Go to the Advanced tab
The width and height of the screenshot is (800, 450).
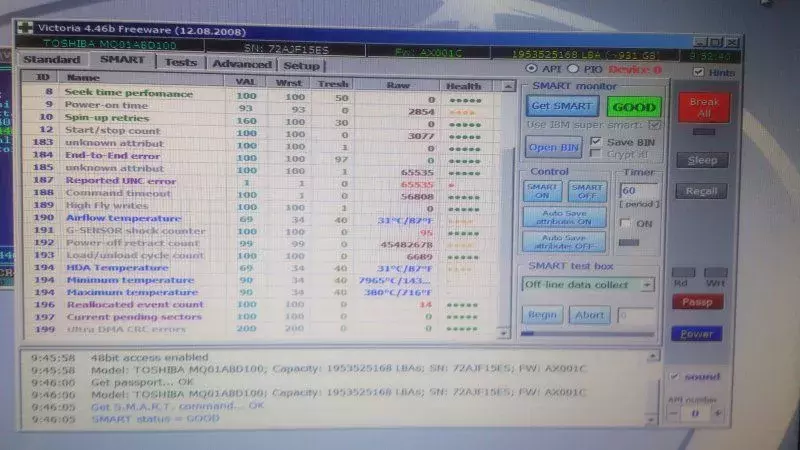[242, 64]
